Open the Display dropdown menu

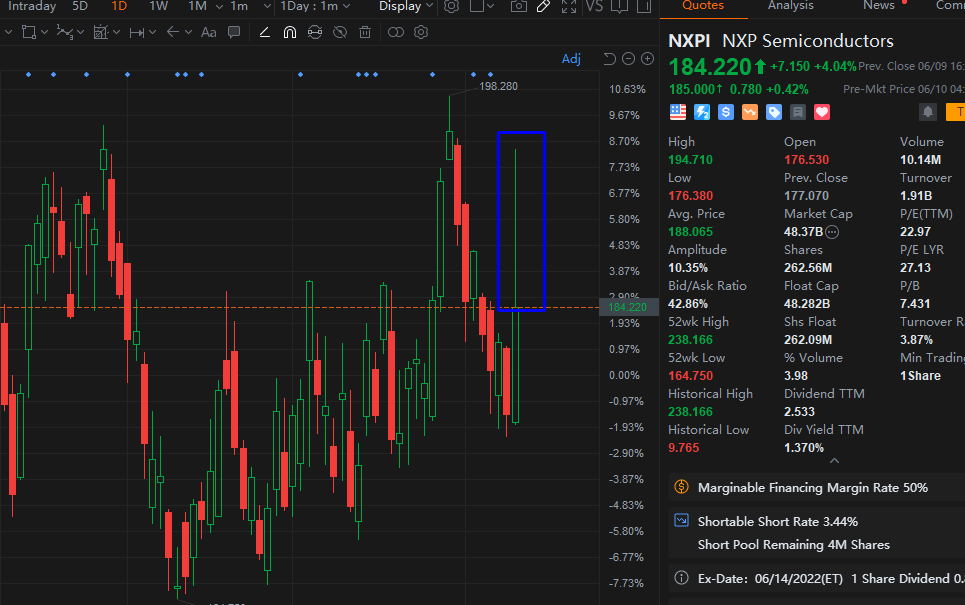406,6
